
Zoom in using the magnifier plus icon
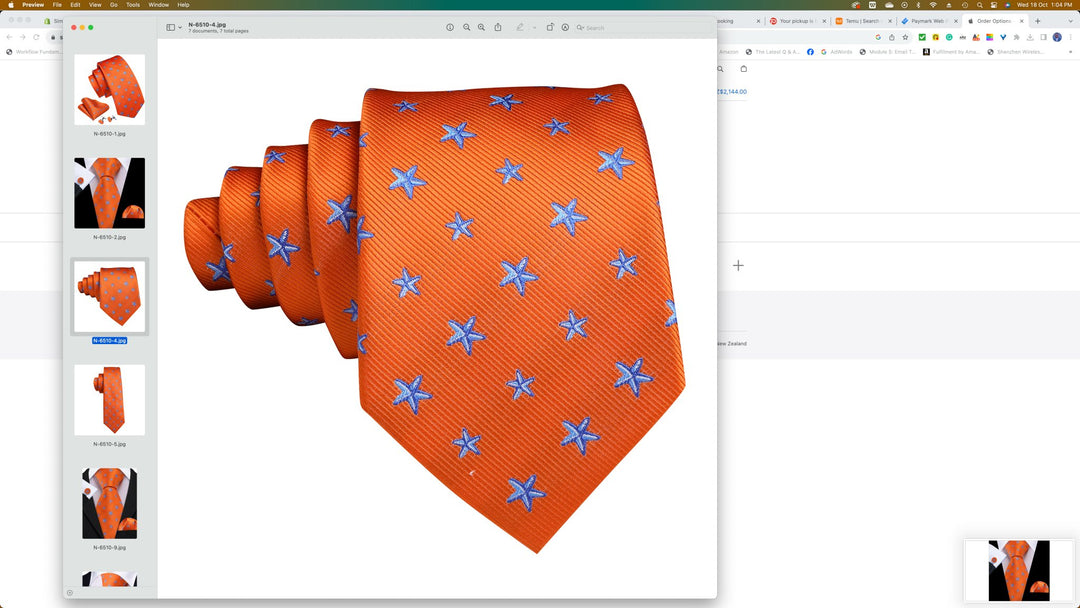(x=481, y=27)
